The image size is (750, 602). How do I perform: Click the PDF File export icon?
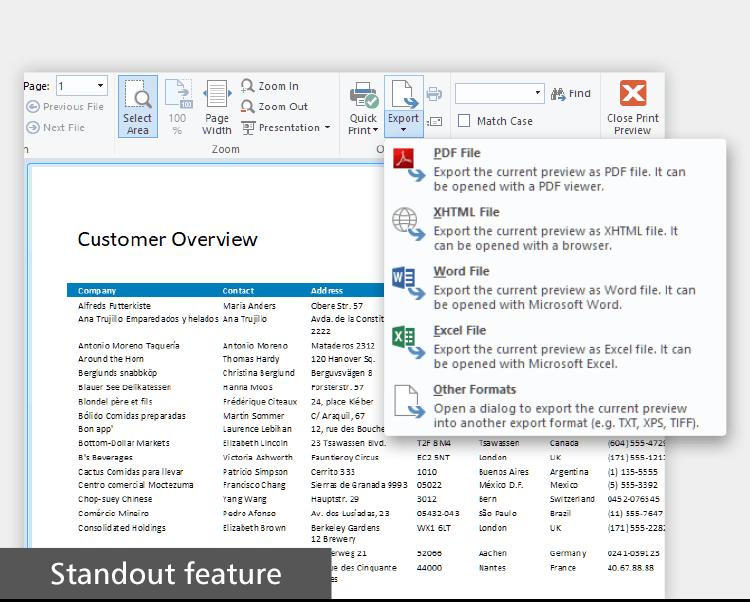pyautogui.click(x=408, y=165)
